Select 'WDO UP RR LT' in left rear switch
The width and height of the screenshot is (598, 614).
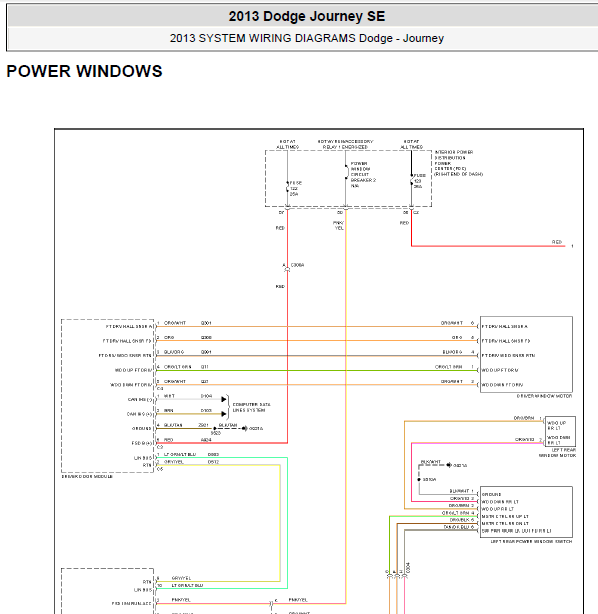point(497,509)
